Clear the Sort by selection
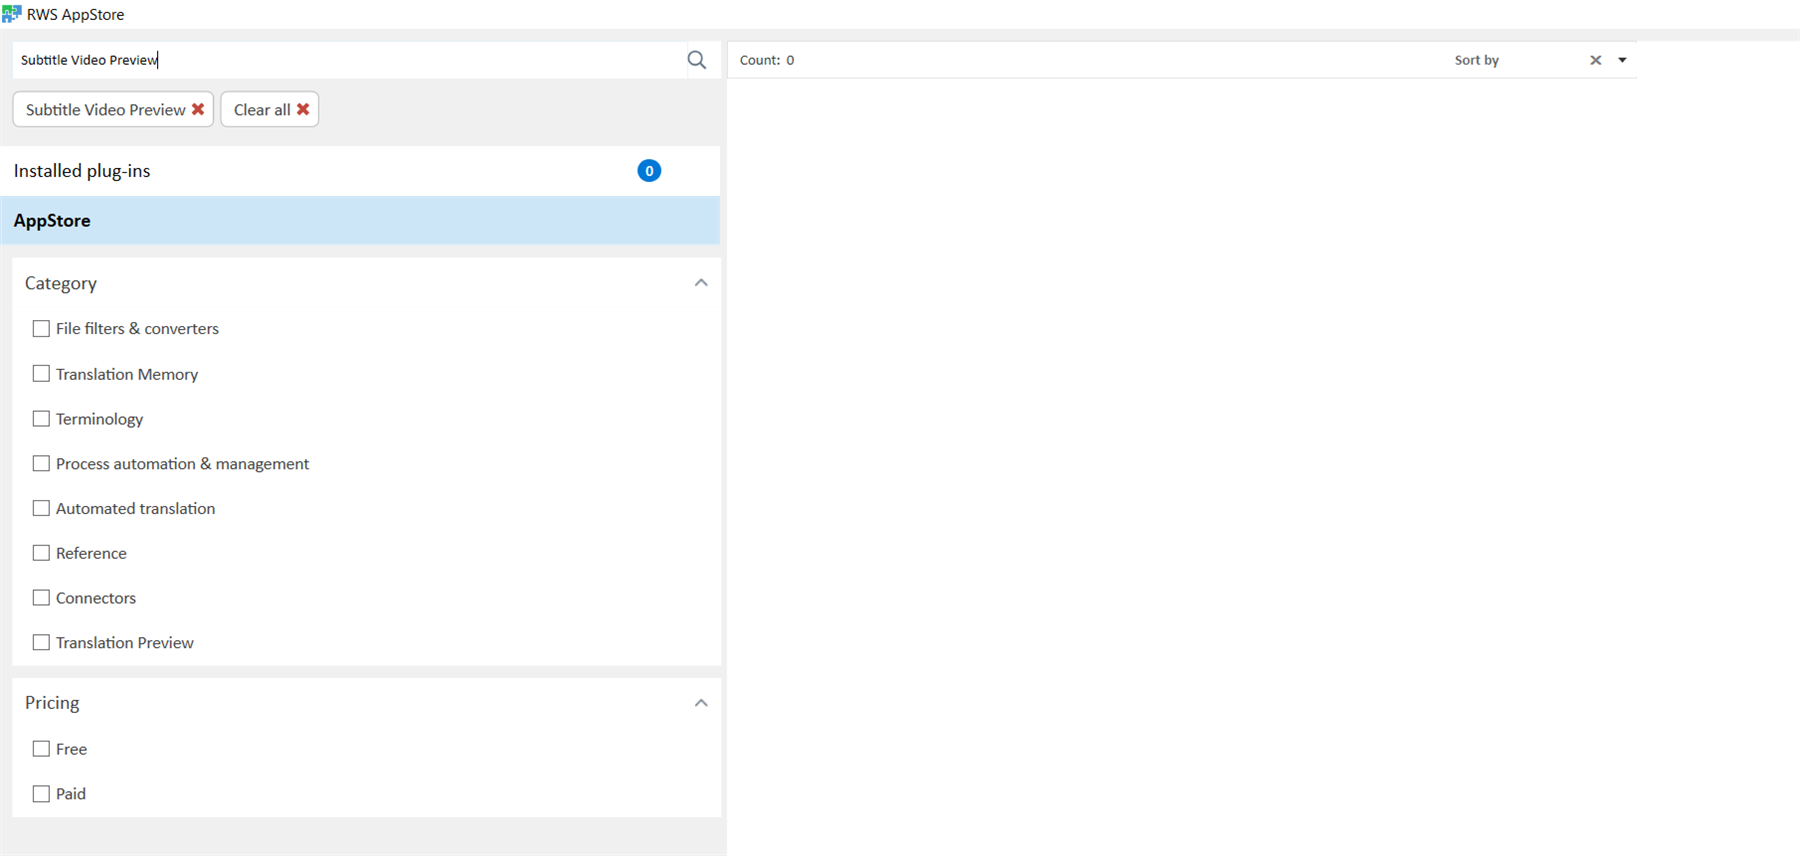Viewport: 1800px width, 856px height. point(1596,60)
